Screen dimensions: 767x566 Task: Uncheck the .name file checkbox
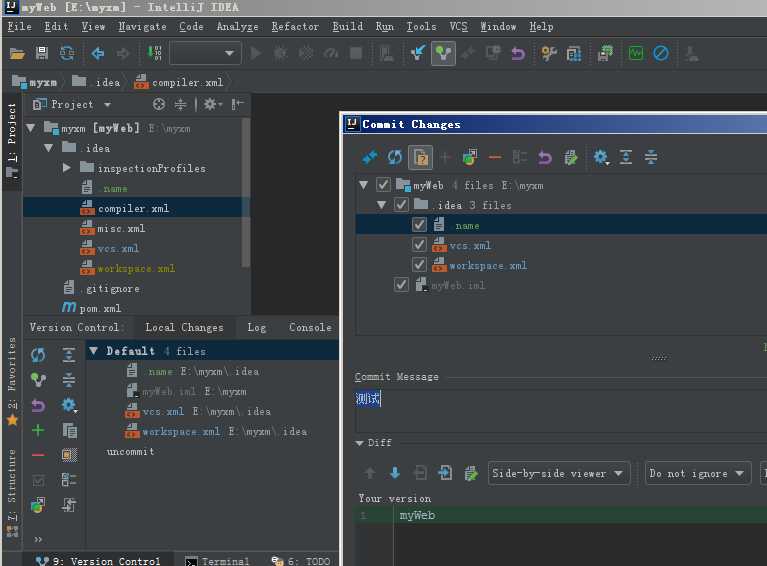[419, 225]
